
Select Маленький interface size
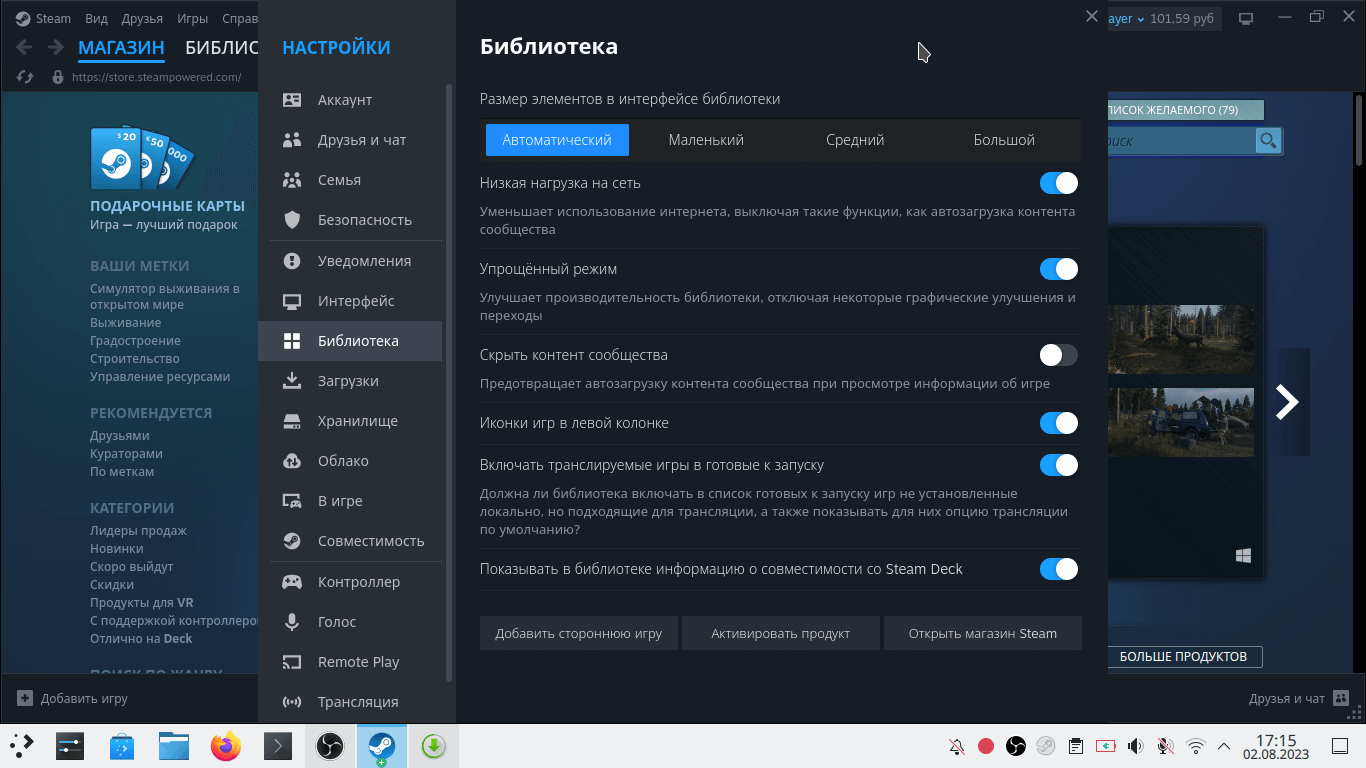(x=706, y=140)
